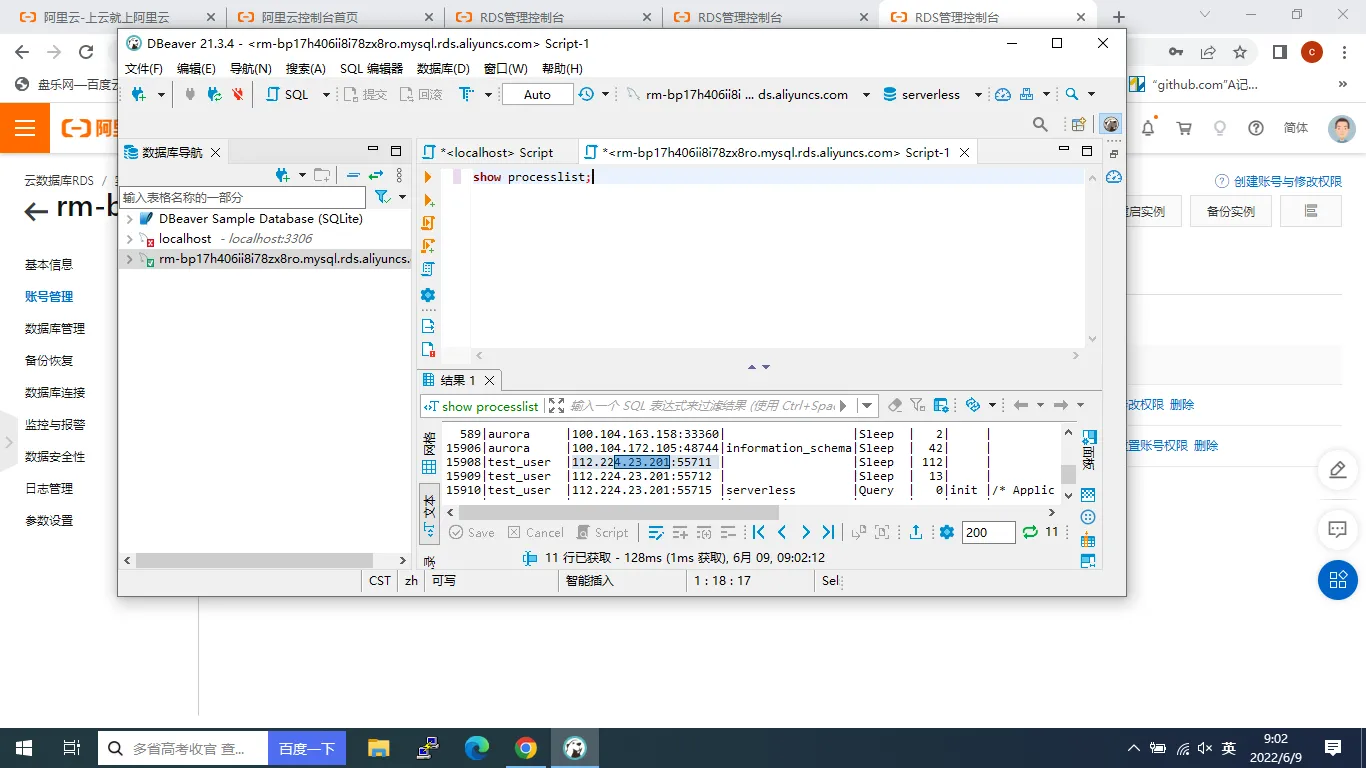Select the DBeaver perspective beaver icon
This screenshot has height=768, width=1366.
coord(1110,124)
